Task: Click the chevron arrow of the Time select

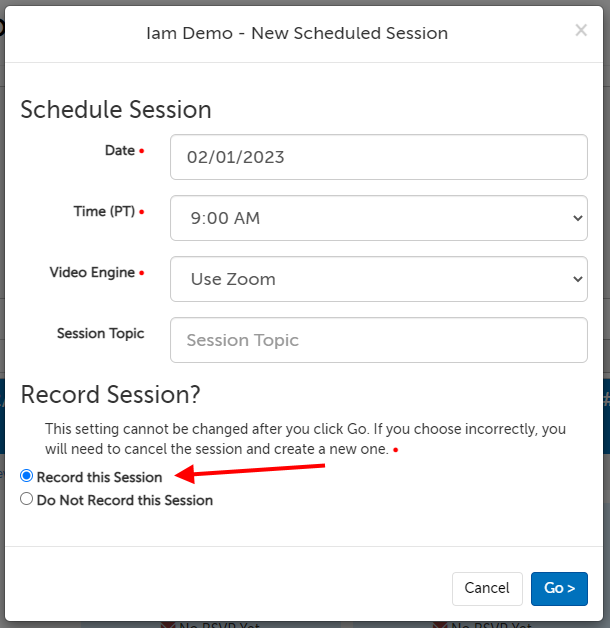Action: 577,218
